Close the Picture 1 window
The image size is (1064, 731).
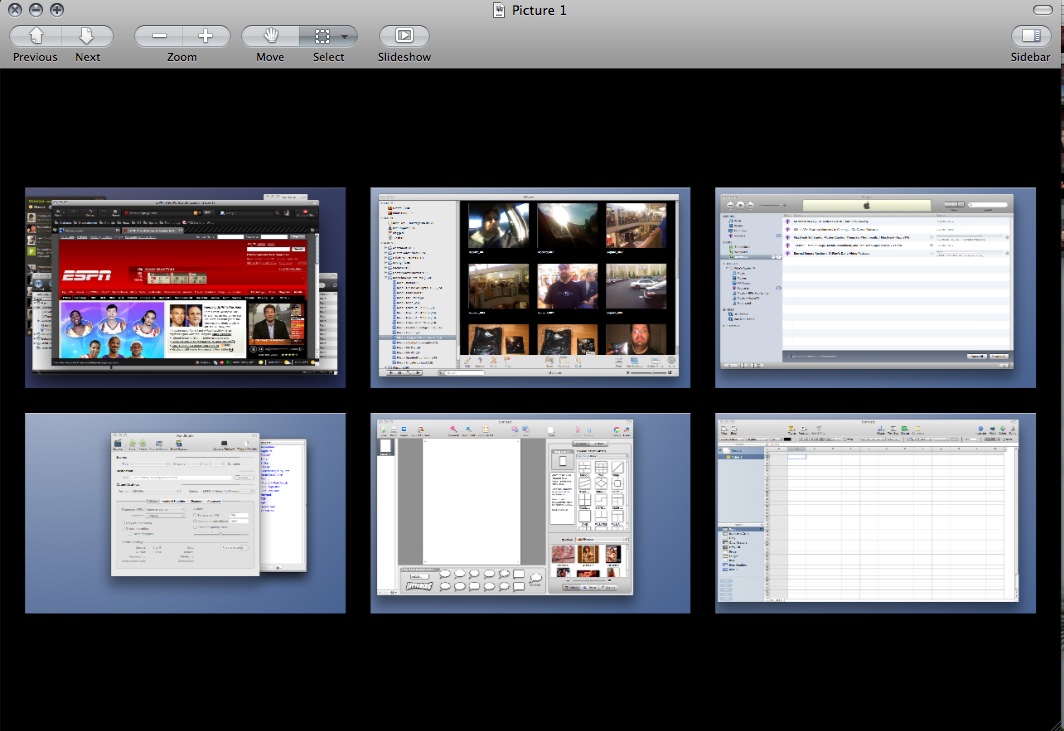[15, 10]
